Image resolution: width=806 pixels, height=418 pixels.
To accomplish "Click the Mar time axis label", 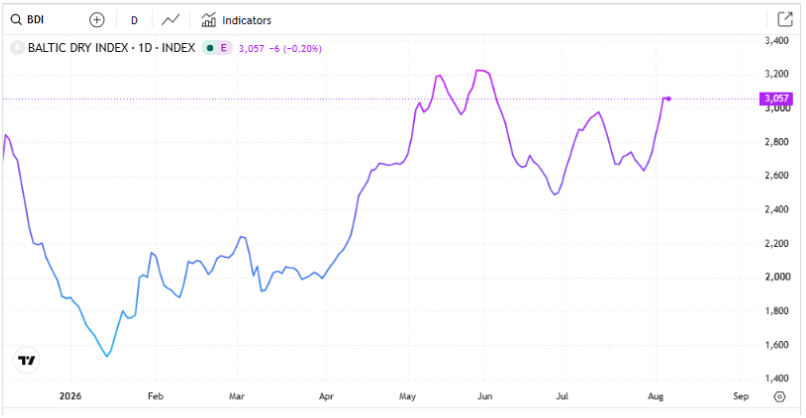I will tap(236, 396).
